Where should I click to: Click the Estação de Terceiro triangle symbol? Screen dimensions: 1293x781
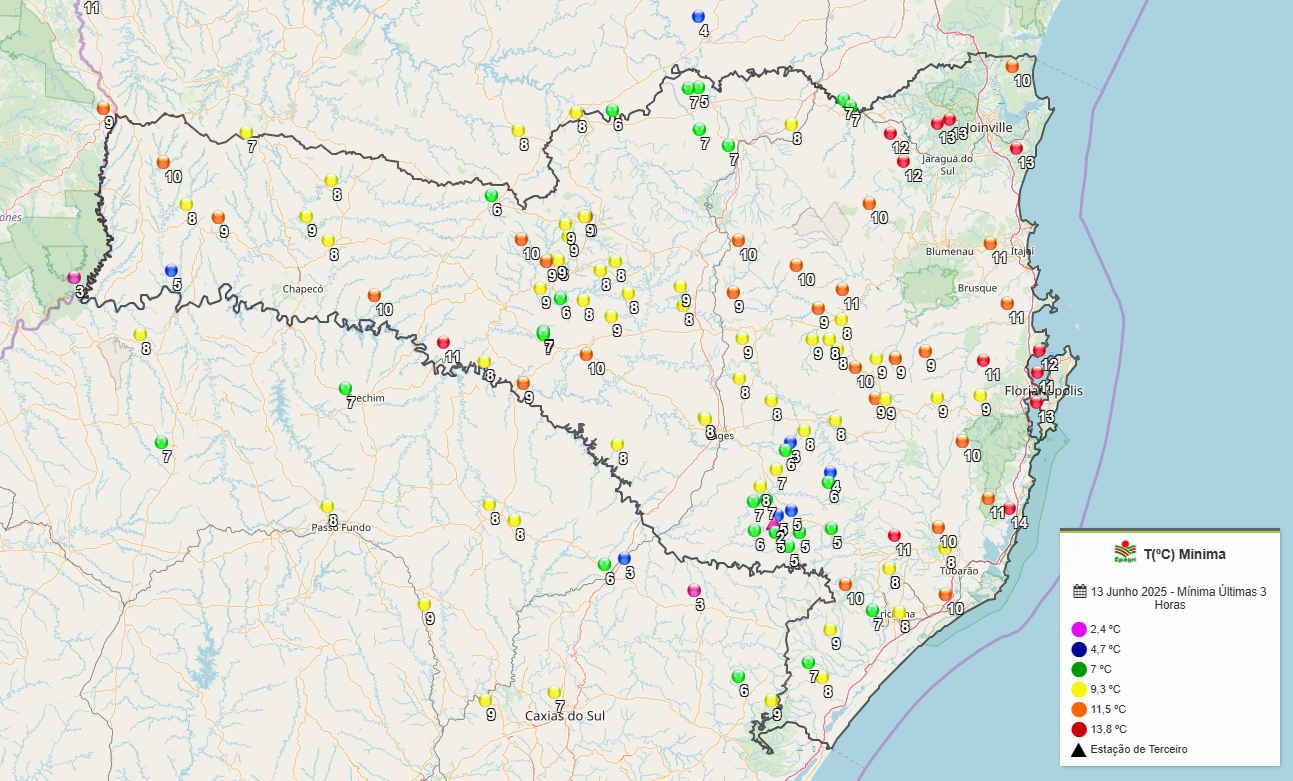point(1079,749)
